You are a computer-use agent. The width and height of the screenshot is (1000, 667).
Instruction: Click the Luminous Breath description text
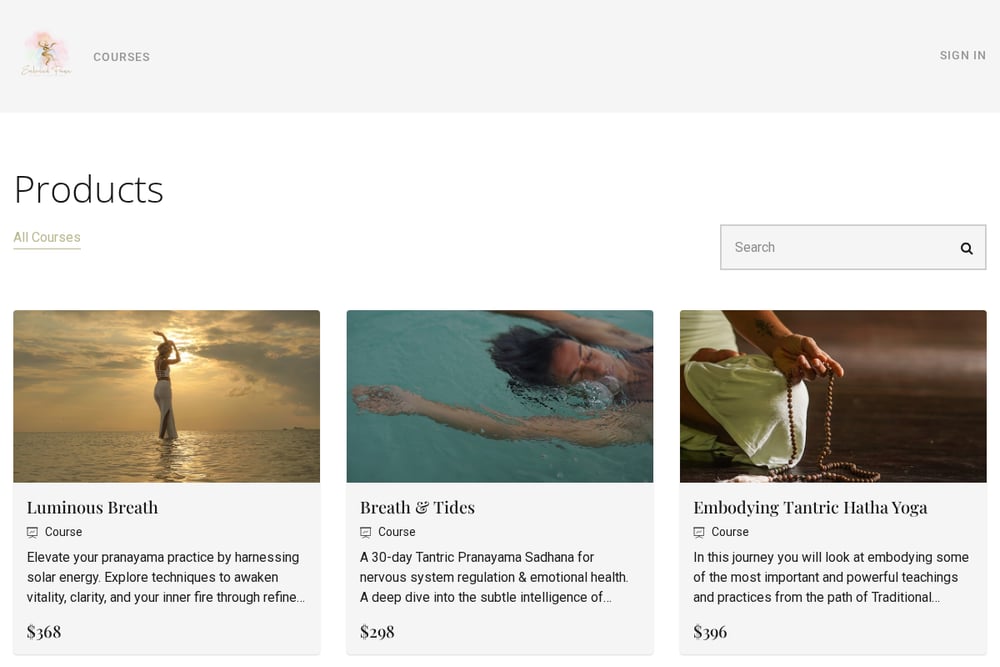click(166, 577)
